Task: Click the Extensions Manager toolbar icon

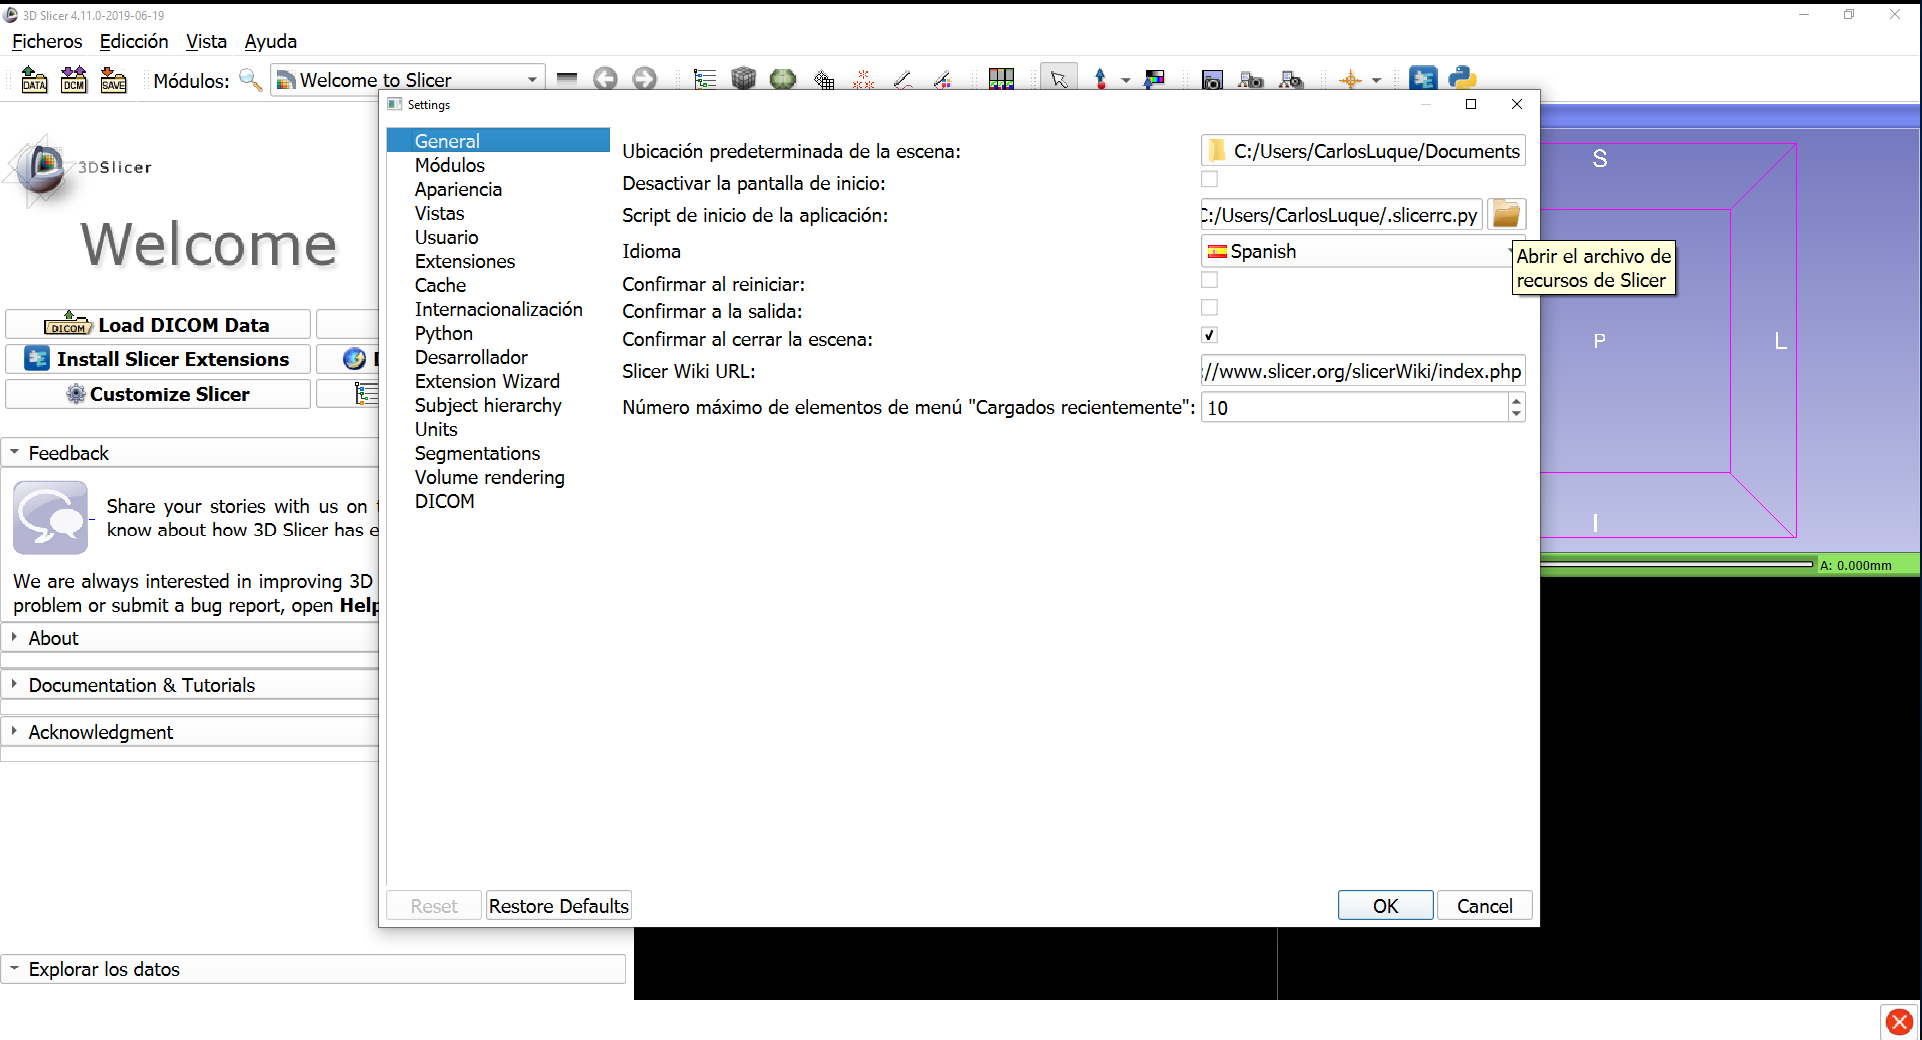Action: tap(1422, 78)
